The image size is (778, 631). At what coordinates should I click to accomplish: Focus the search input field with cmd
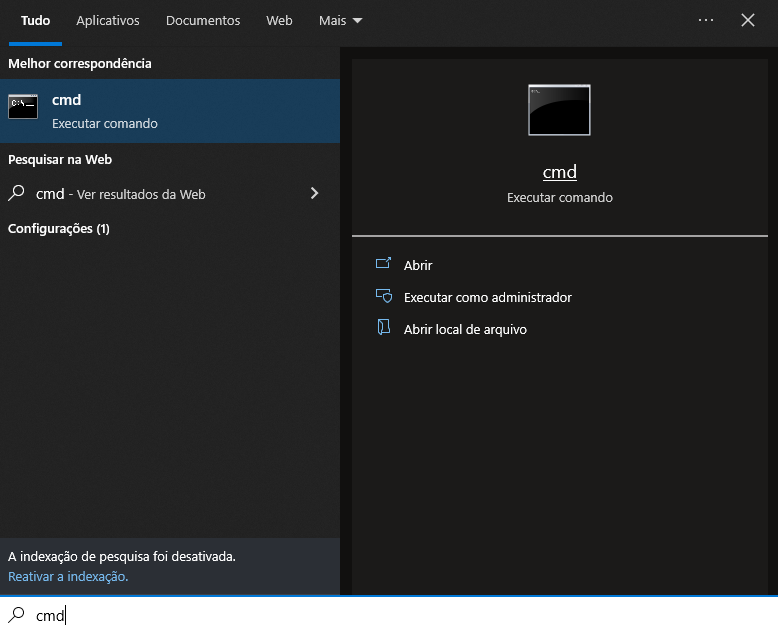[389, 614]
